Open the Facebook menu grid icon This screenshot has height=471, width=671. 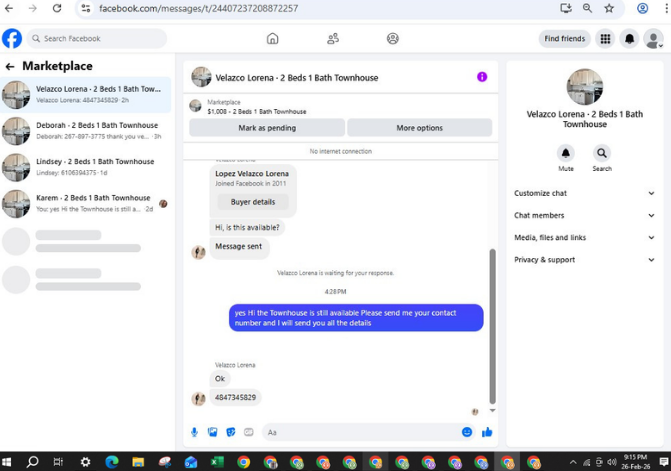(x=605, y=39)
